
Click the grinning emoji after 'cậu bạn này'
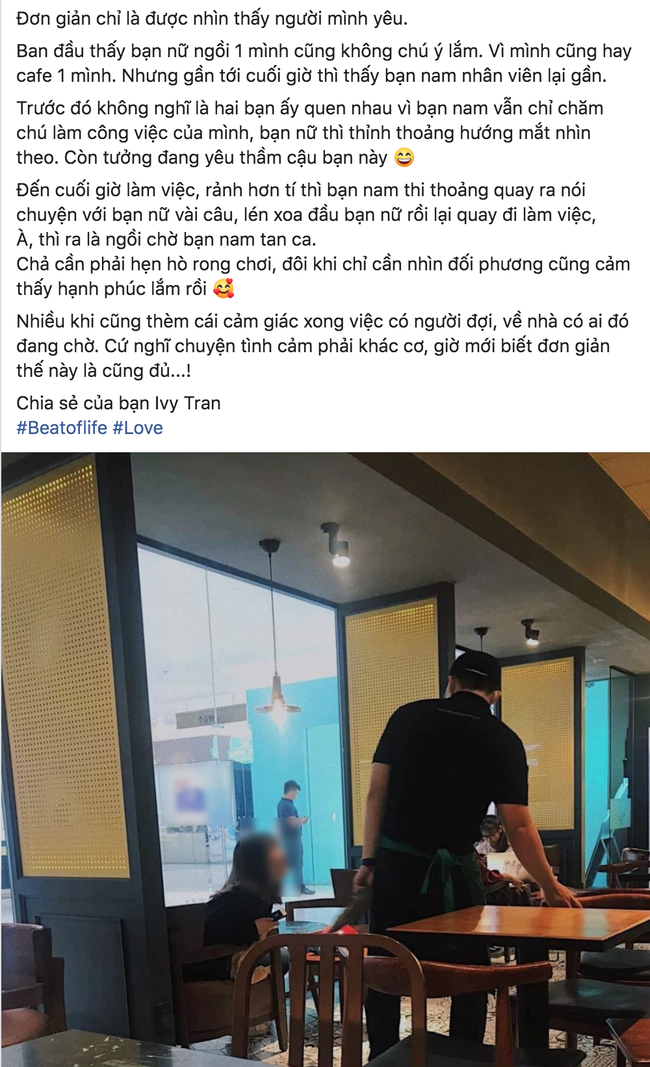point(404,158)
